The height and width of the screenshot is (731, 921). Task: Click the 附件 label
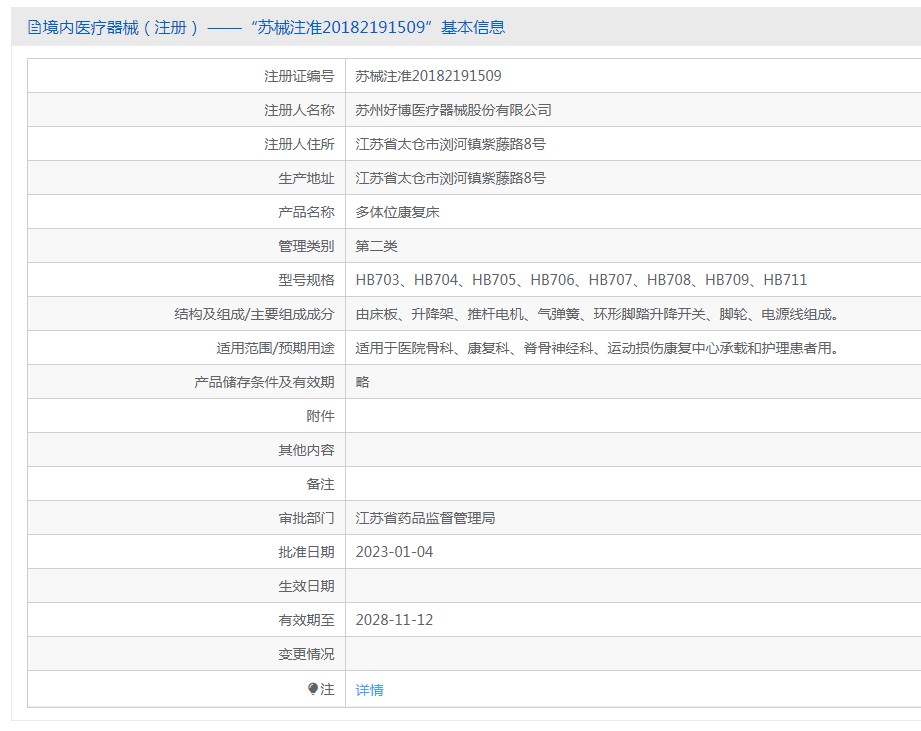(x=320, y=416)
